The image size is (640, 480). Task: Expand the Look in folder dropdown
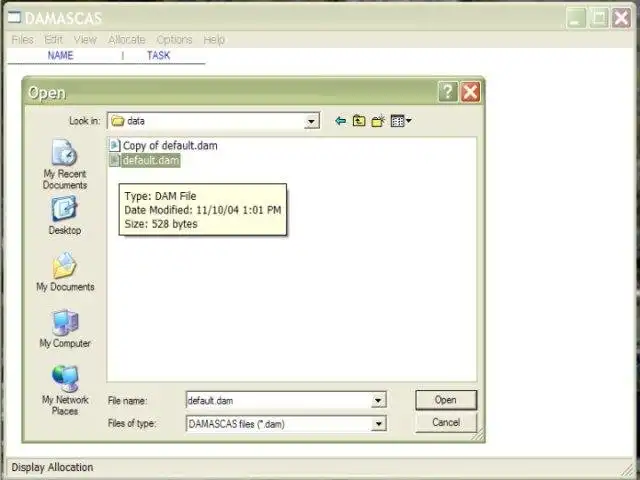[311, 121]
